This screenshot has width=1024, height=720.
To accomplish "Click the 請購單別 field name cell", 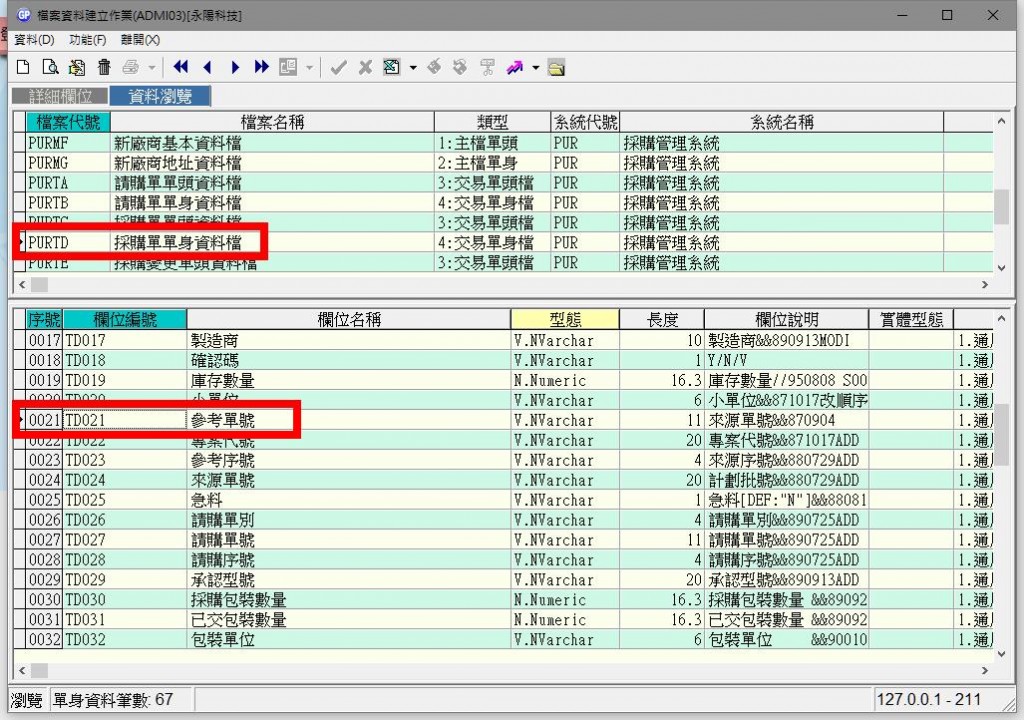I will 349,520.
